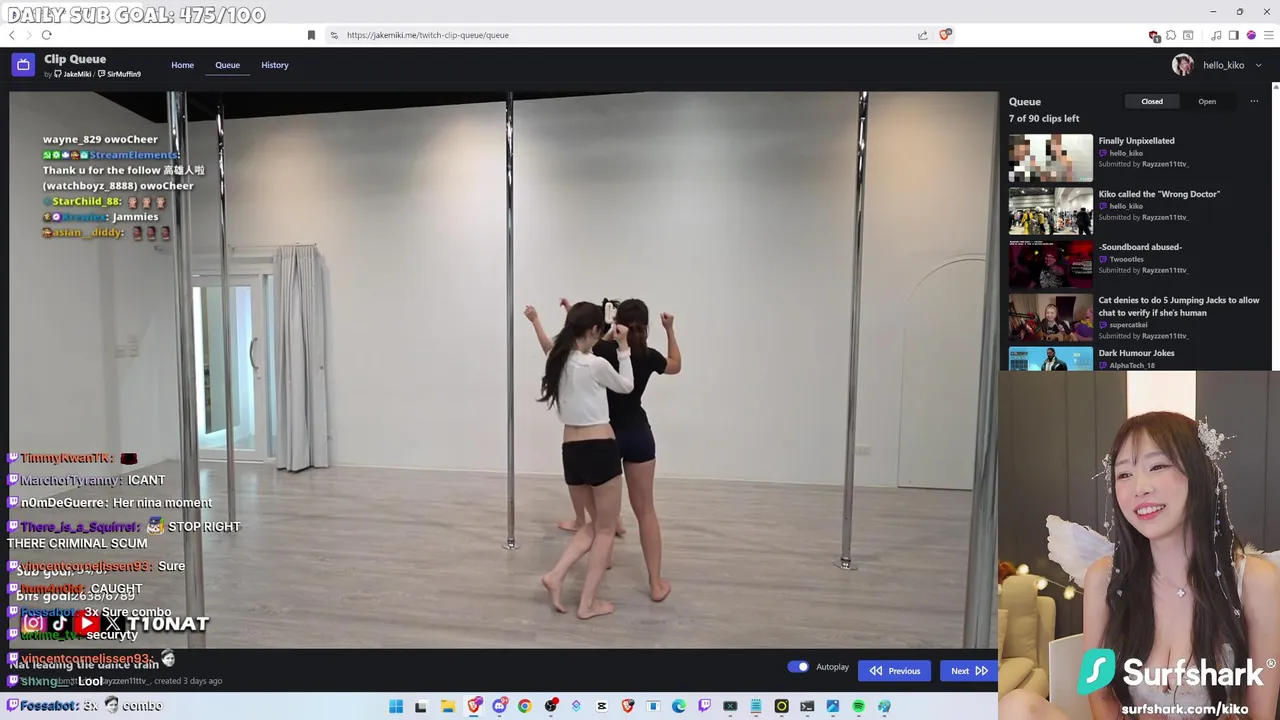
Task: Select the Finally Unpixellated clip thumbnail
Action: [1051, 158]
